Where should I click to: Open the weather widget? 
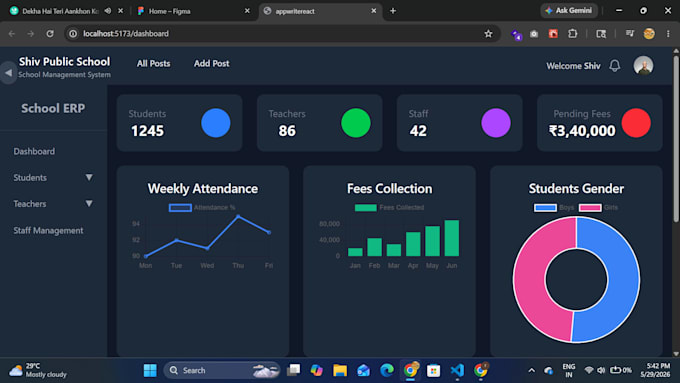38,370
